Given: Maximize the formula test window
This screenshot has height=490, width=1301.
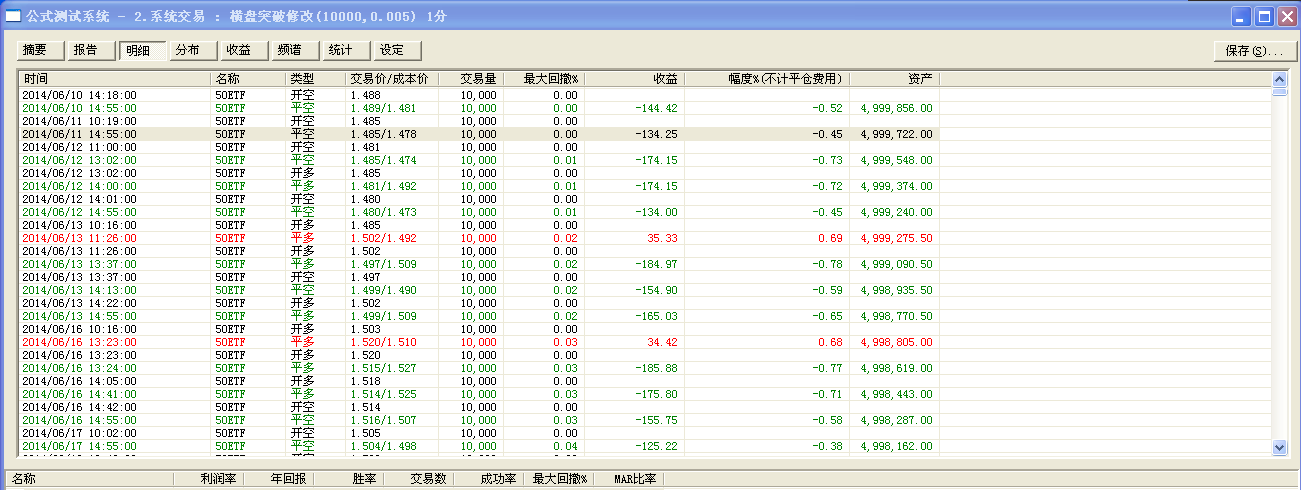Looking at the screenshot, I should tap(1263, 17).
